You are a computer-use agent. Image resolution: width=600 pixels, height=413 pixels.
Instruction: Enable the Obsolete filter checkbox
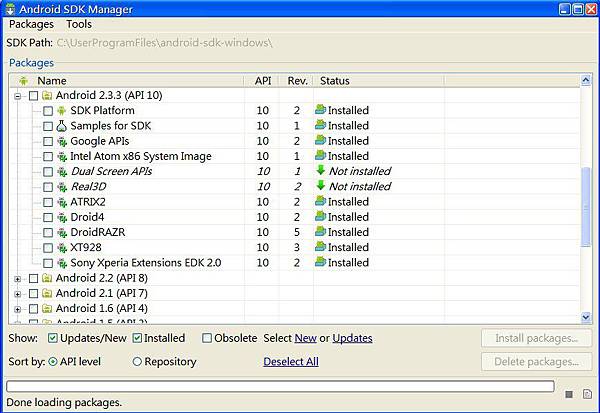tap(207, 338)
